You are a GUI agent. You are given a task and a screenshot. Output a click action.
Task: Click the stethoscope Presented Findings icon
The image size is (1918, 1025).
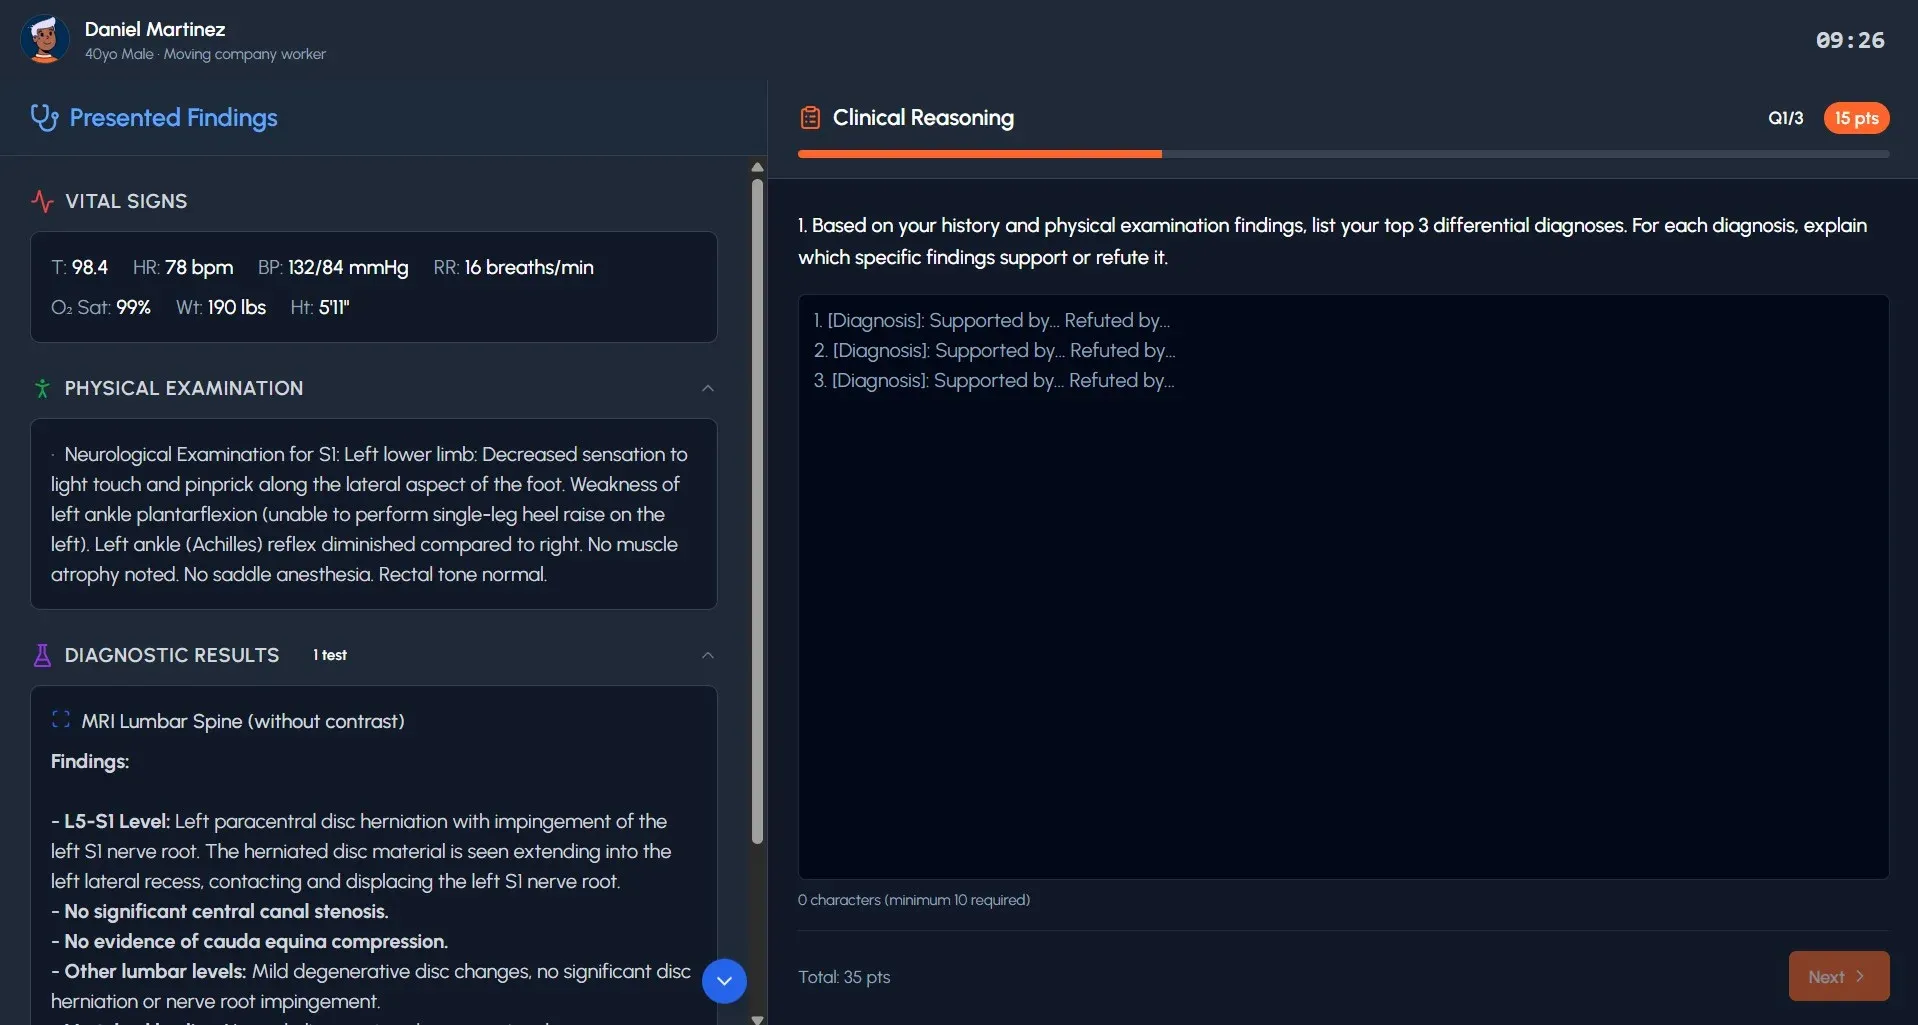point(44,118)
